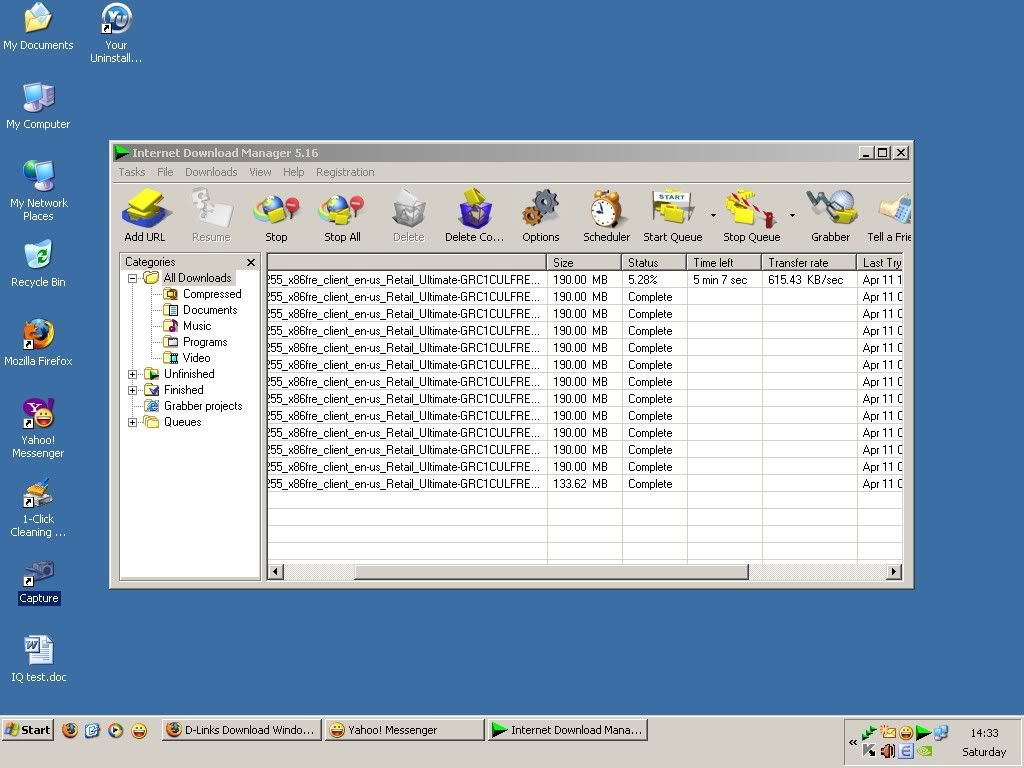
Task: Open the File menu
Action: click(165, 172)
